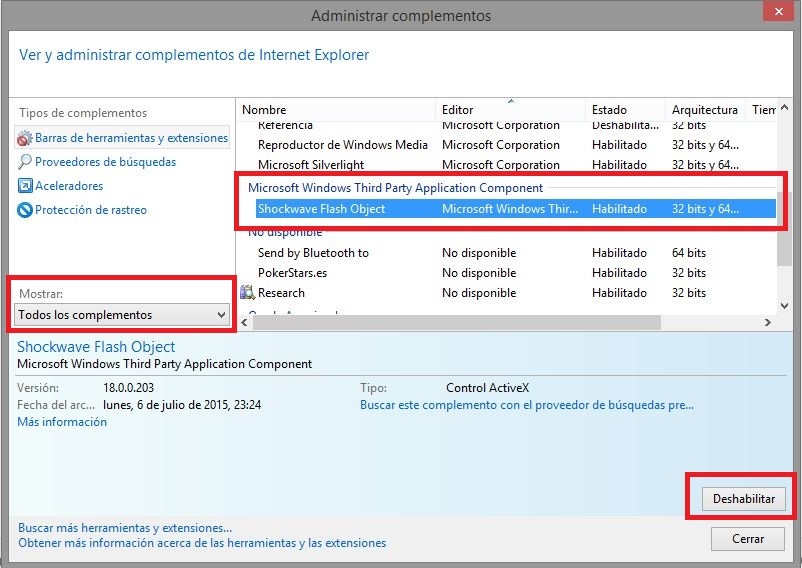The height and width of the screenshot is (568, 802).
Task: Open Proveedores de búsquedas category
Action: click(105, 162)
